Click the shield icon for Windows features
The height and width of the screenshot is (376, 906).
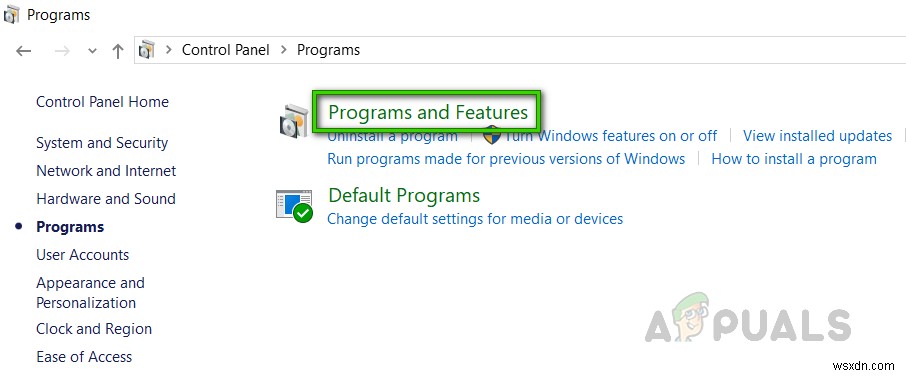click(x=492, y=136)
